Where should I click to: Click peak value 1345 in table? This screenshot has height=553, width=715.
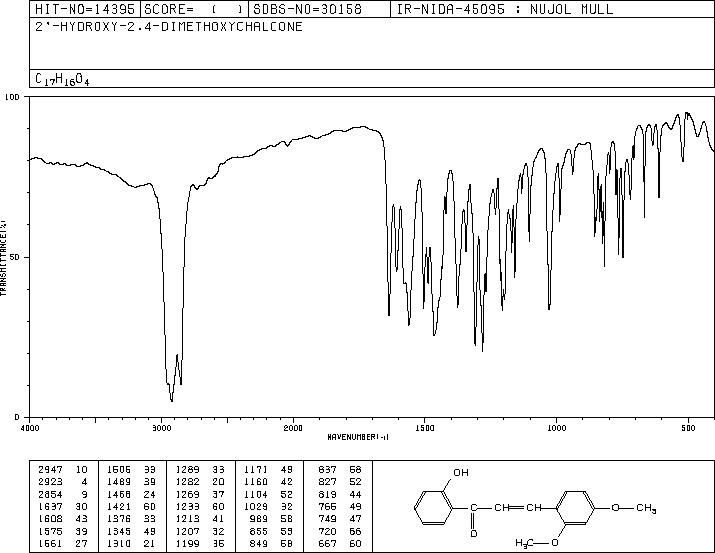click(119, 531)
